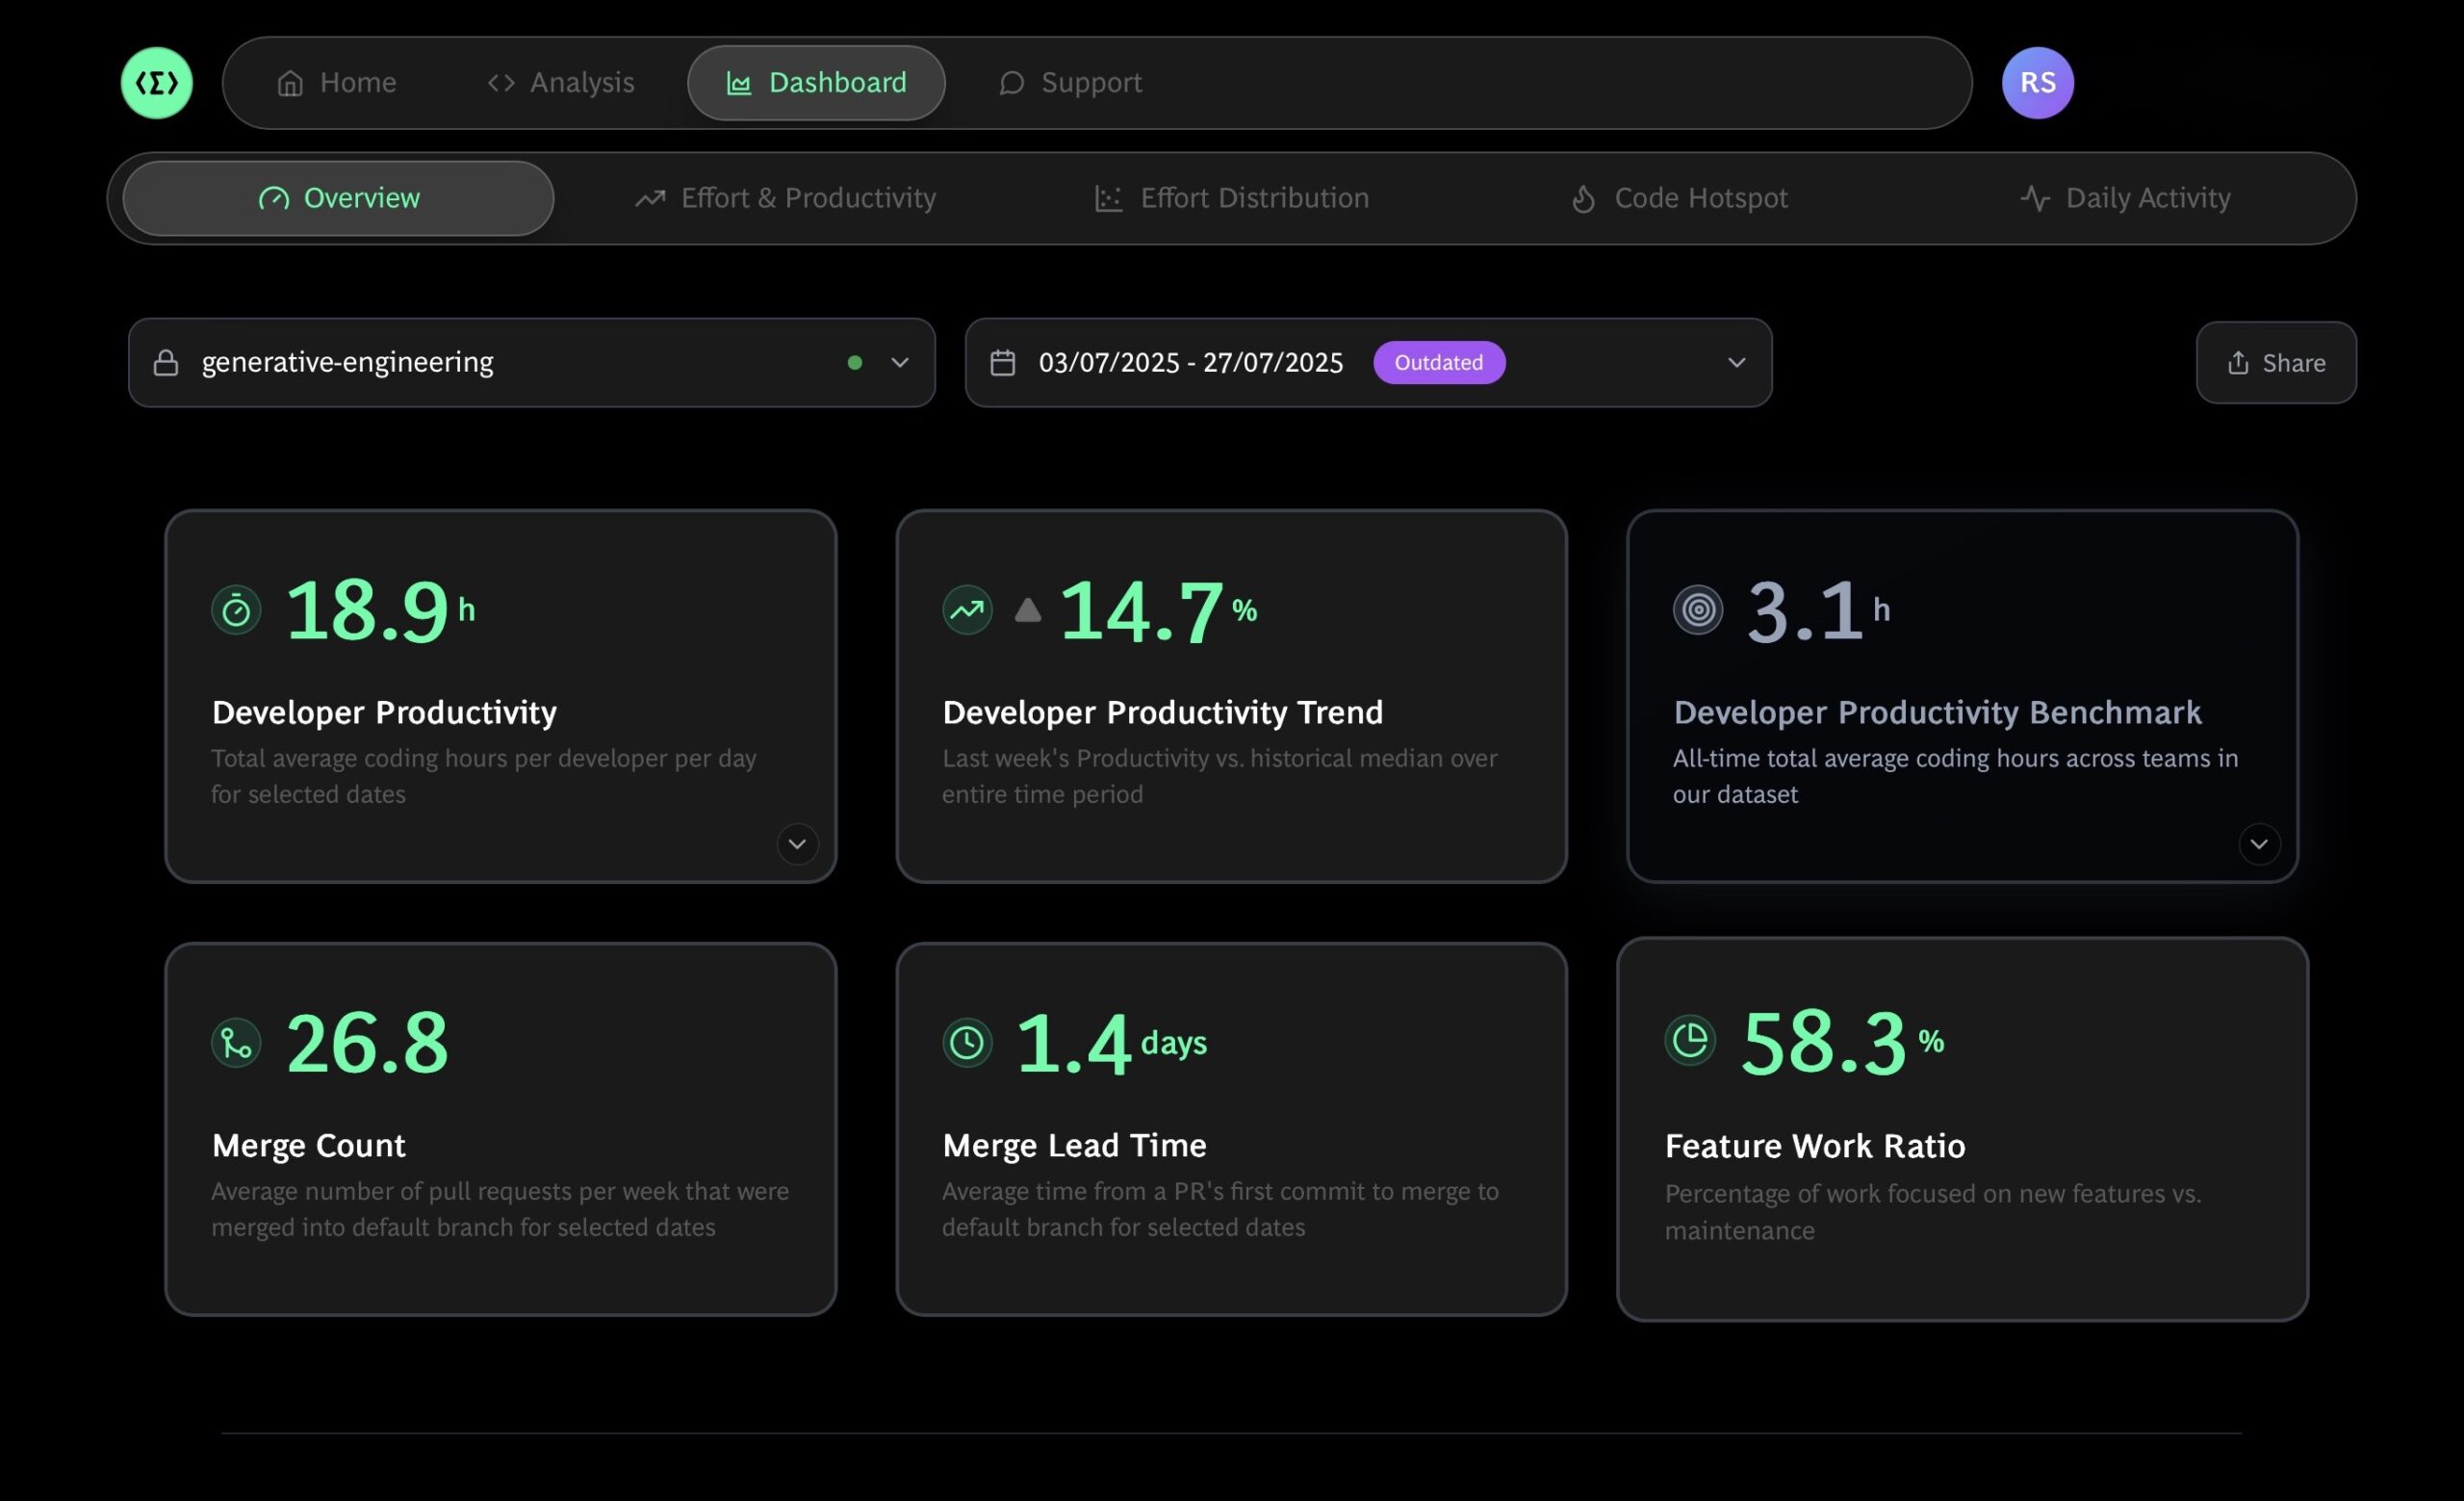Click the 26.8 merge count value
Viewport: 2464px width, 1501px height.
coord(367,1043)
